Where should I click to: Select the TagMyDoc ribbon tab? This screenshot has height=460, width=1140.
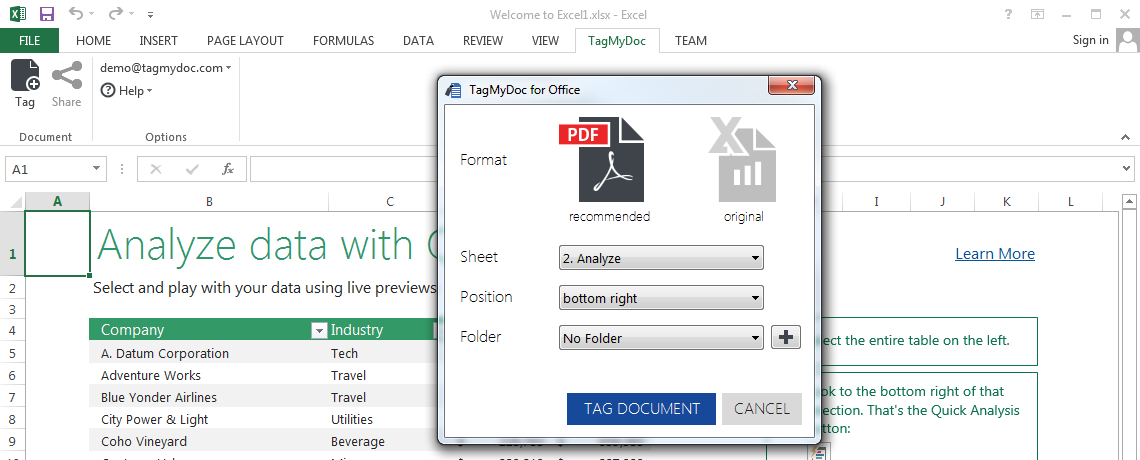coord(617,41)
